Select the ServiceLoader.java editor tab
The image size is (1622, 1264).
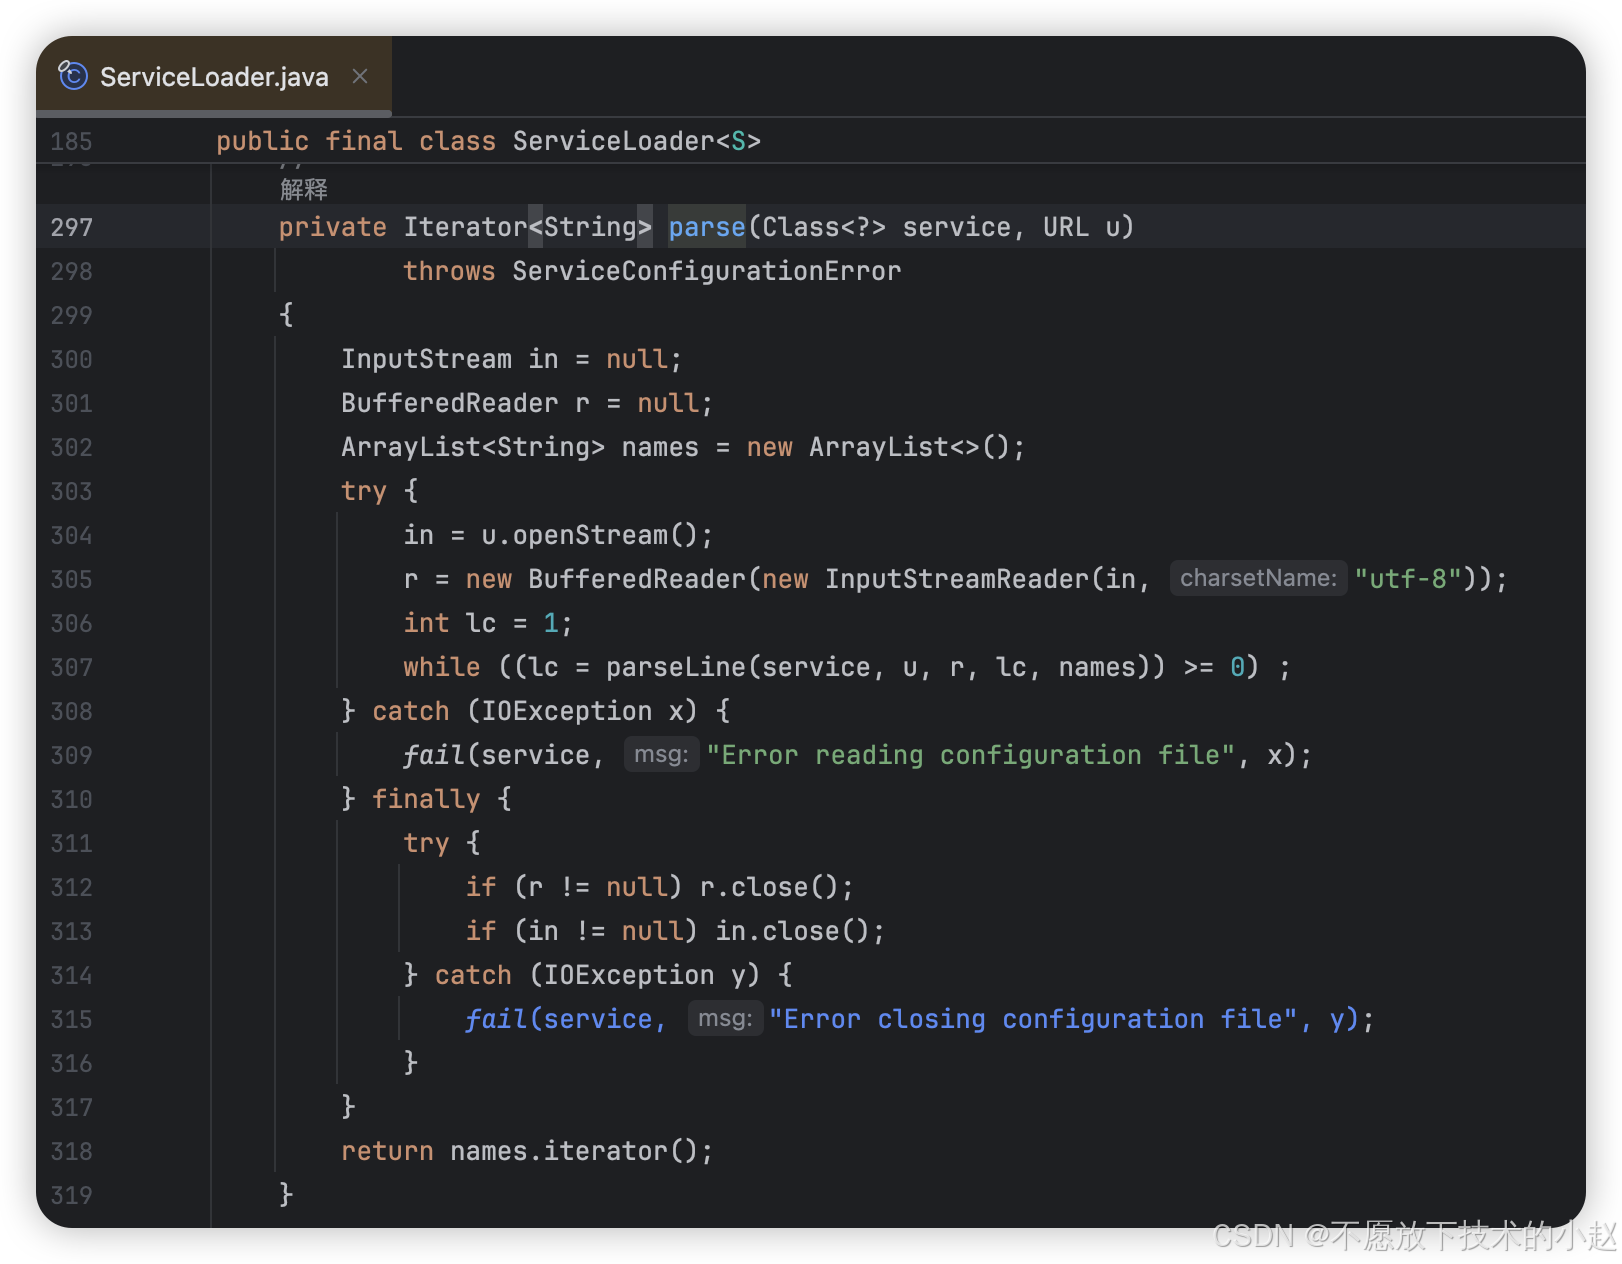(214, 77)
